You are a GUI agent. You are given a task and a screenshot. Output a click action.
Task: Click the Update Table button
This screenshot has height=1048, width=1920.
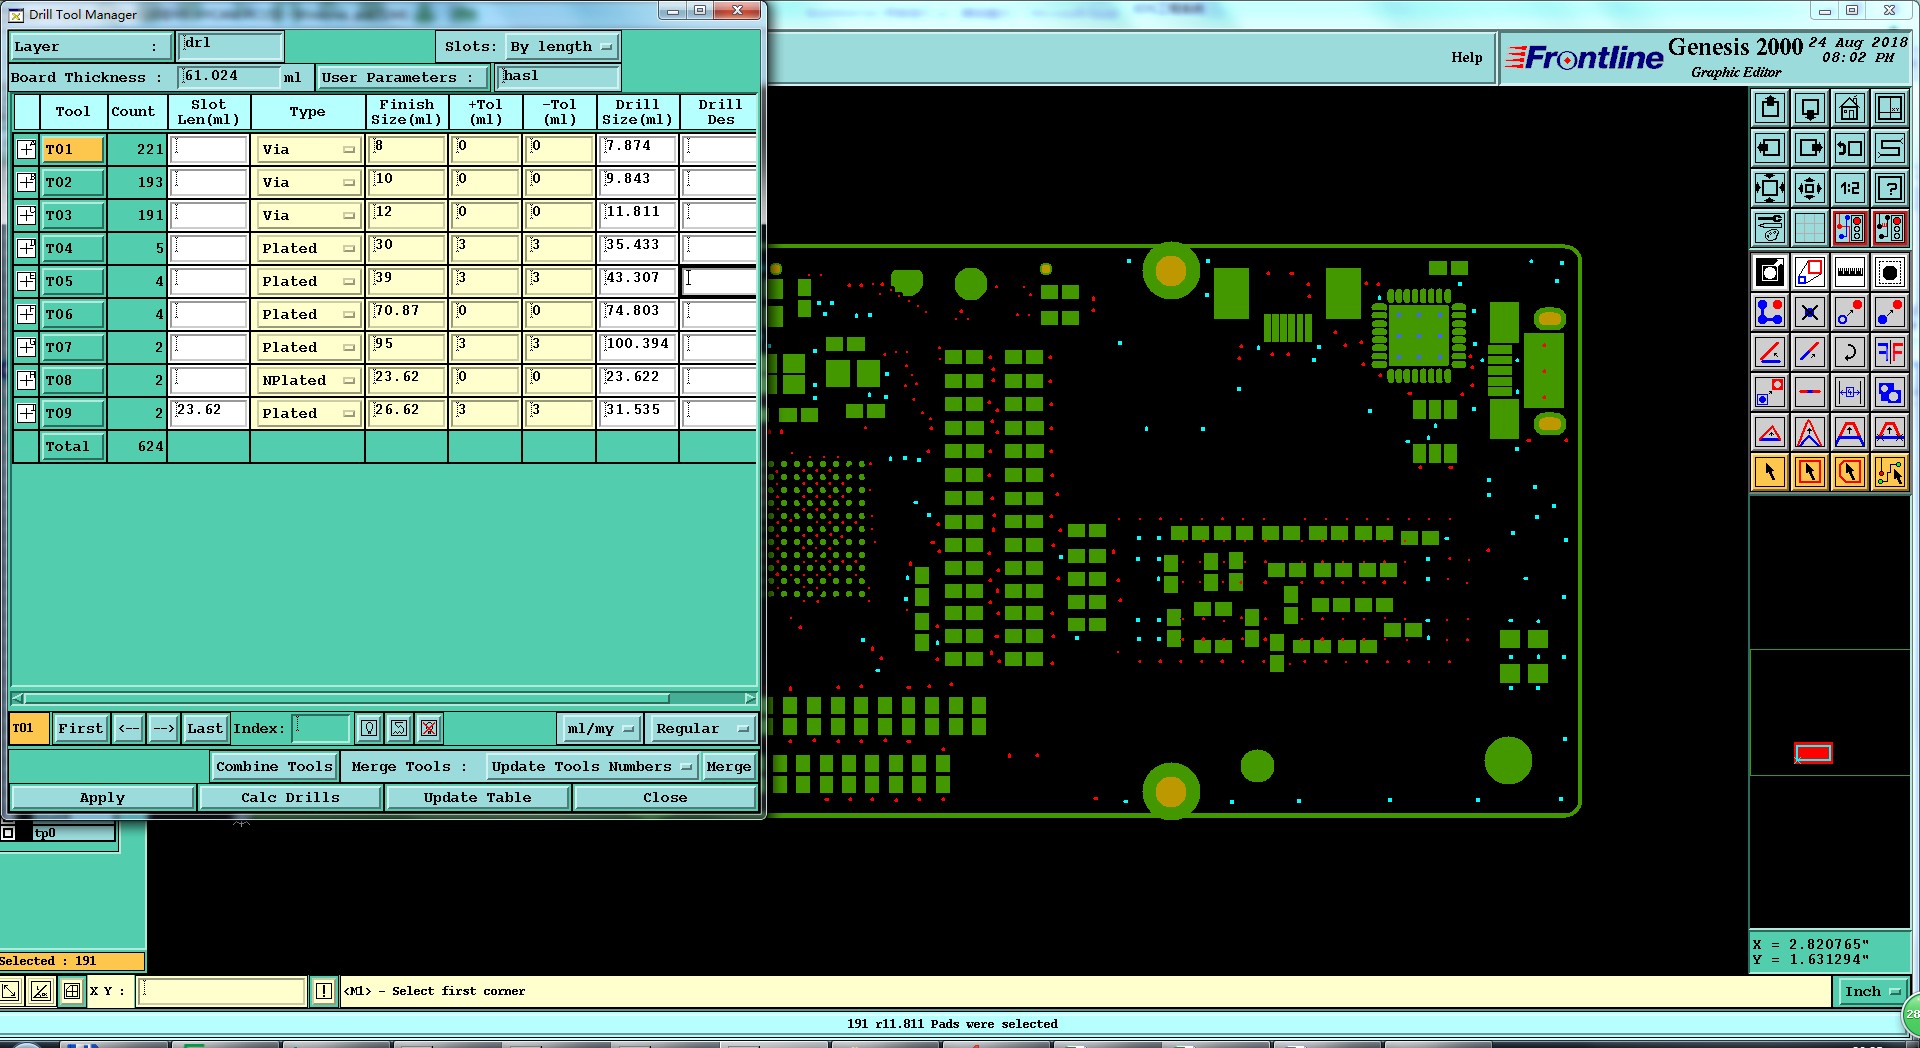[477, 797]
